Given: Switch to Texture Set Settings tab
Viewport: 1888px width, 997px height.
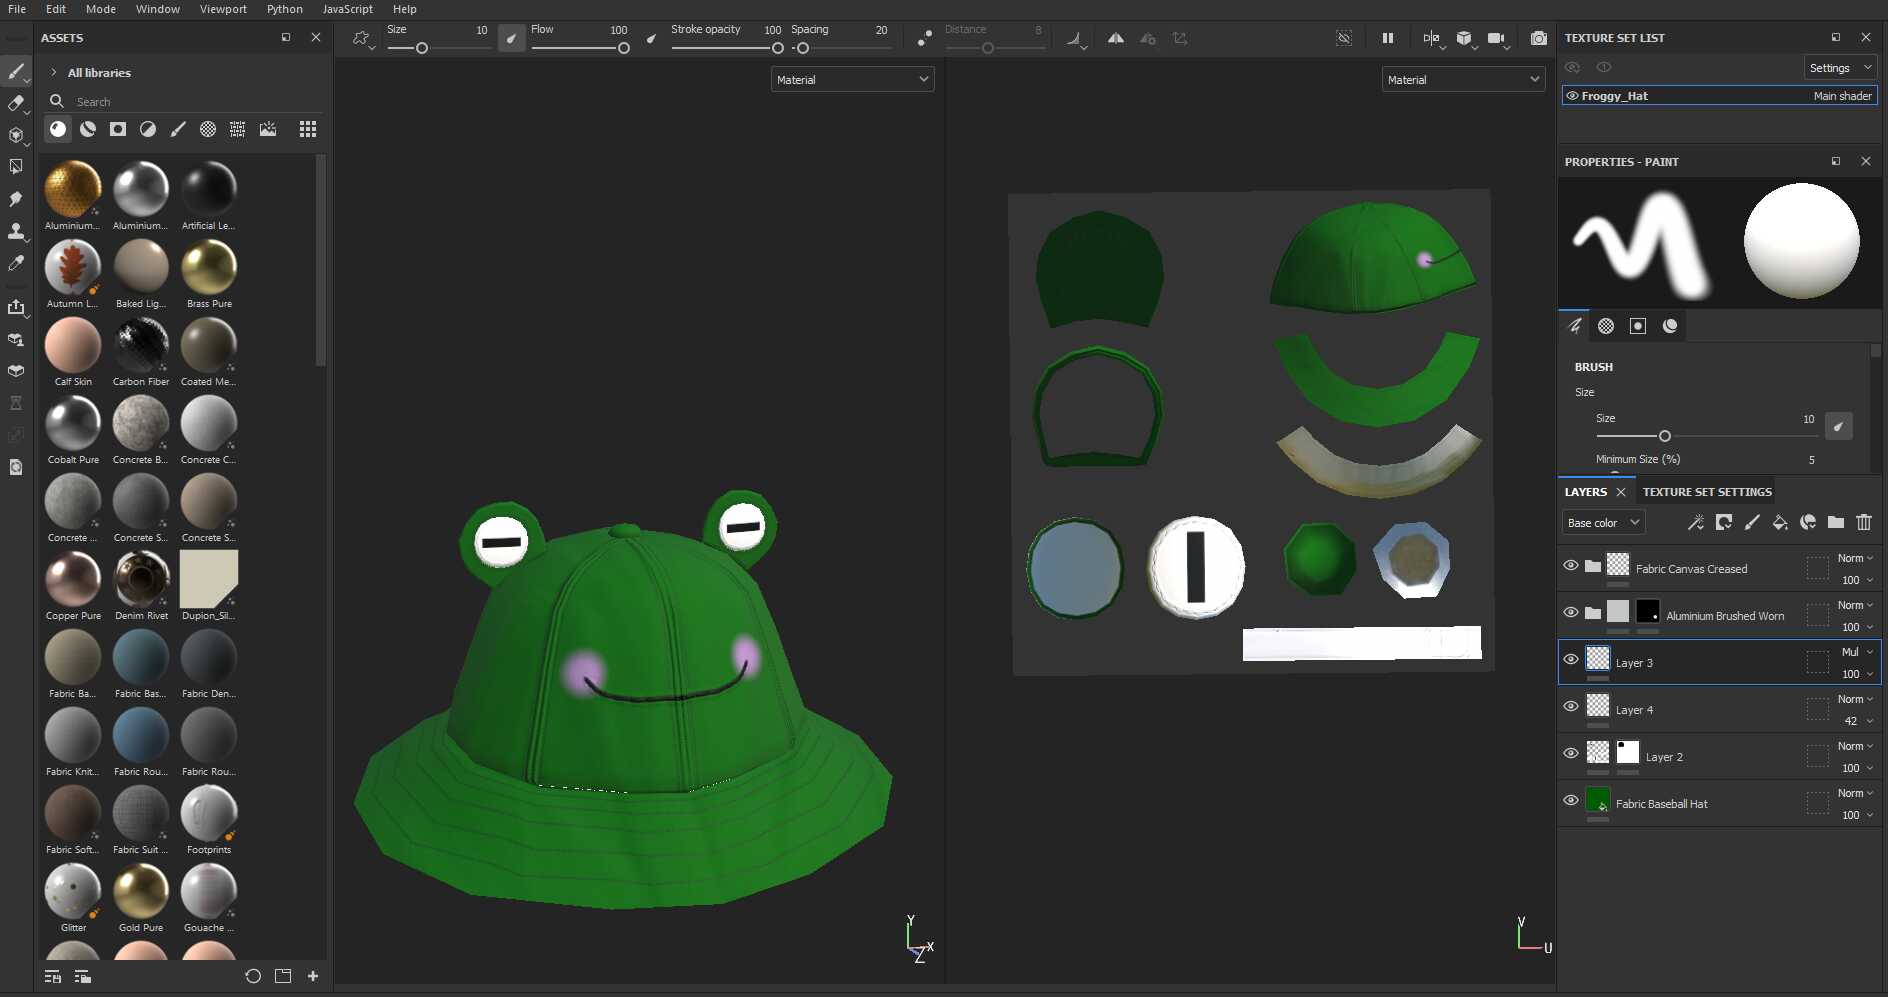Looking at the screenshot, I should (x=1706, y=492).
